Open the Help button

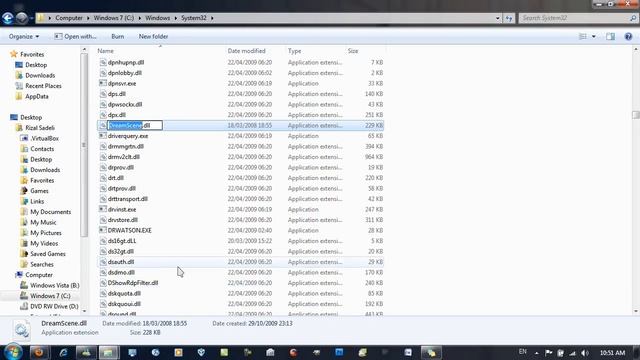[x=628, y=36]
